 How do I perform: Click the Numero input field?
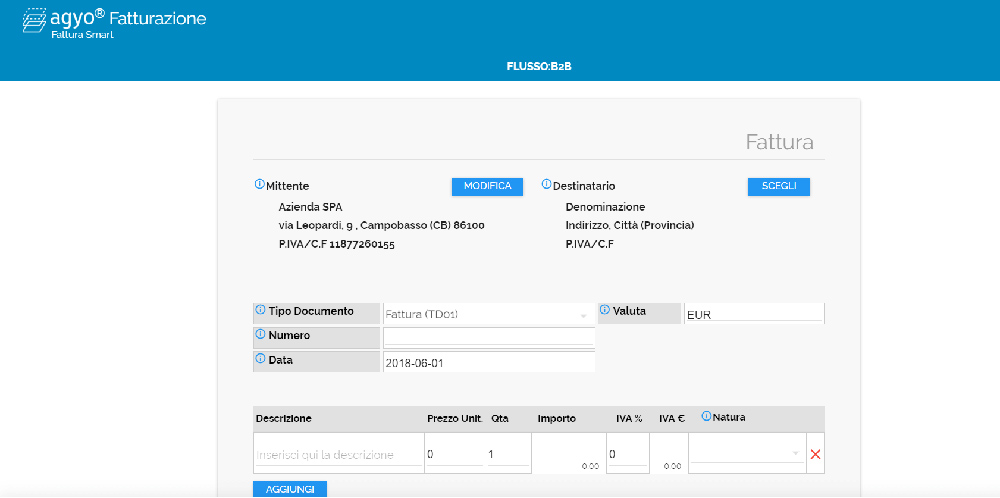[488, 337]
